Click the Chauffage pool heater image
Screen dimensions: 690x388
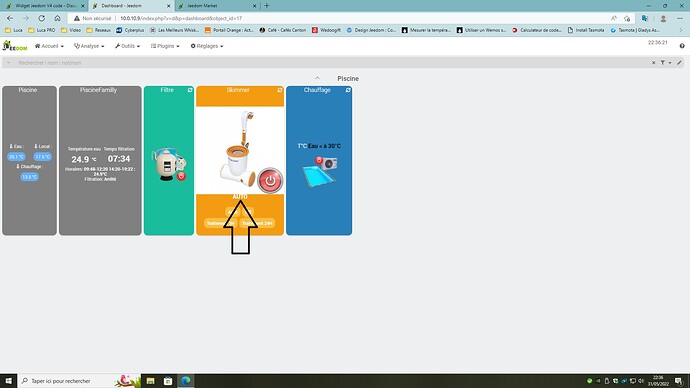pyautogui.click(x=320, y=172)
